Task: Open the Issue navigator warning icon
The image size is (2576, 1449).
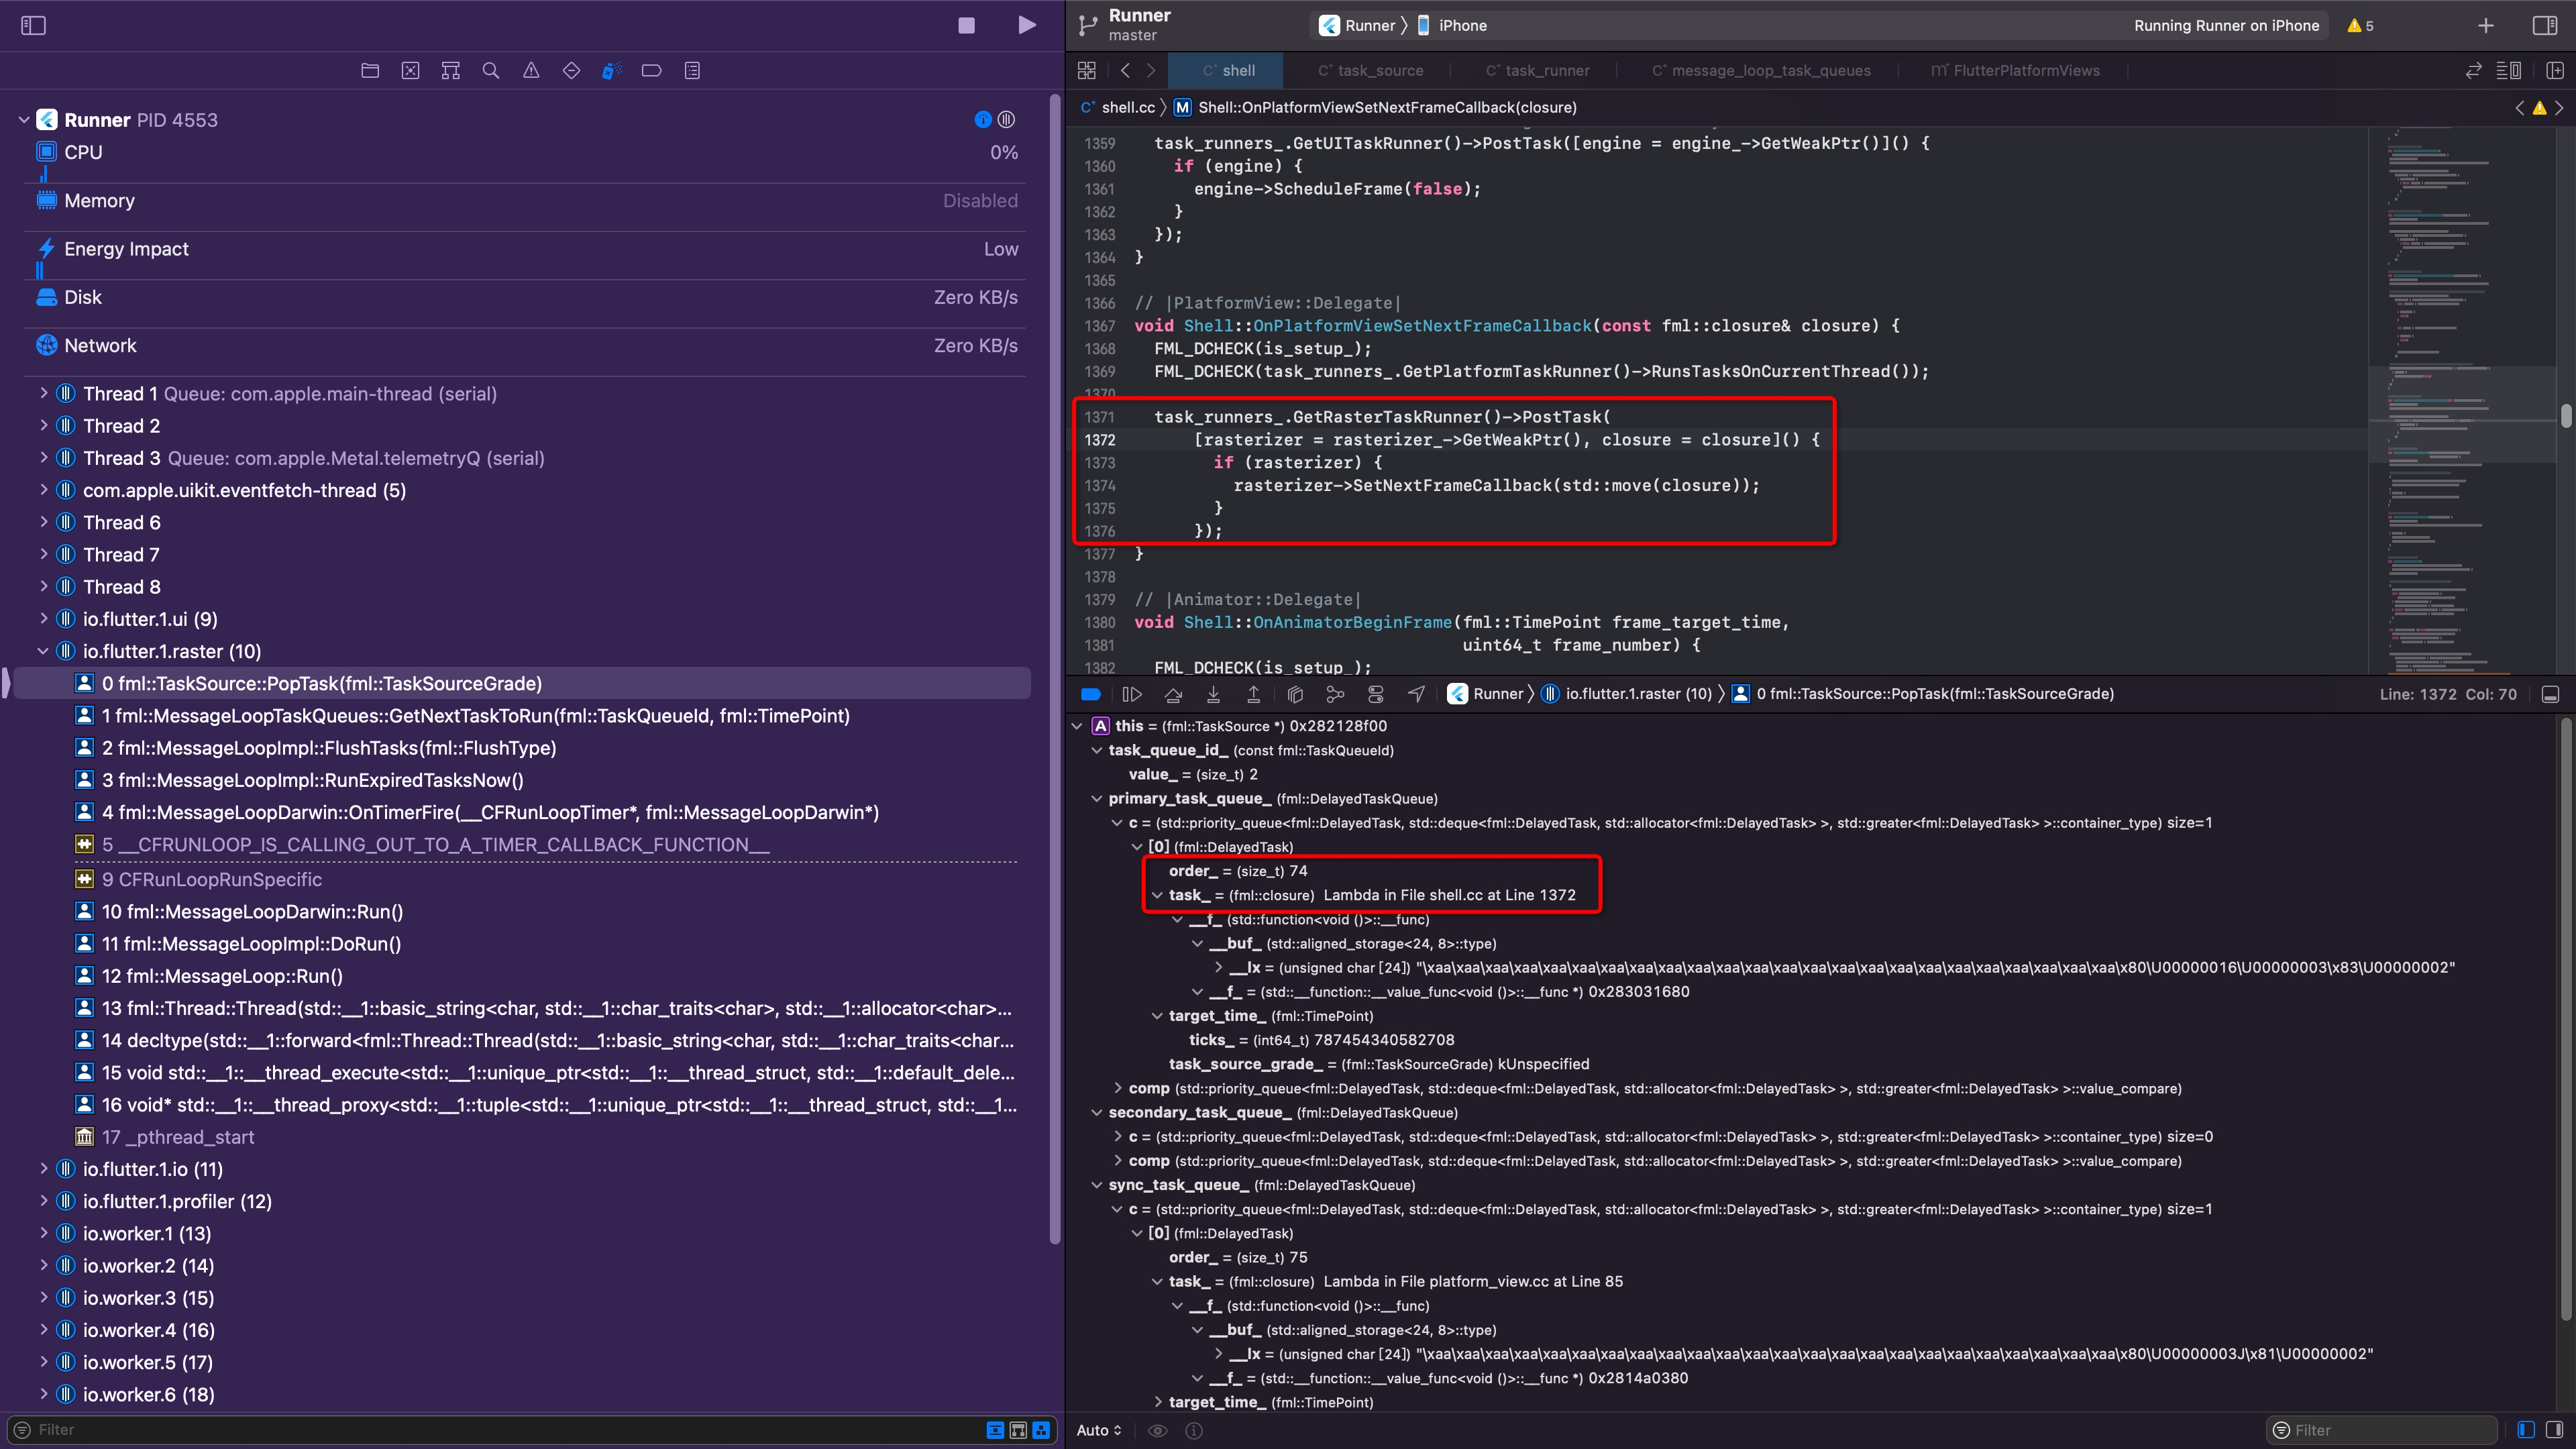Action: (x=531, y=70)
